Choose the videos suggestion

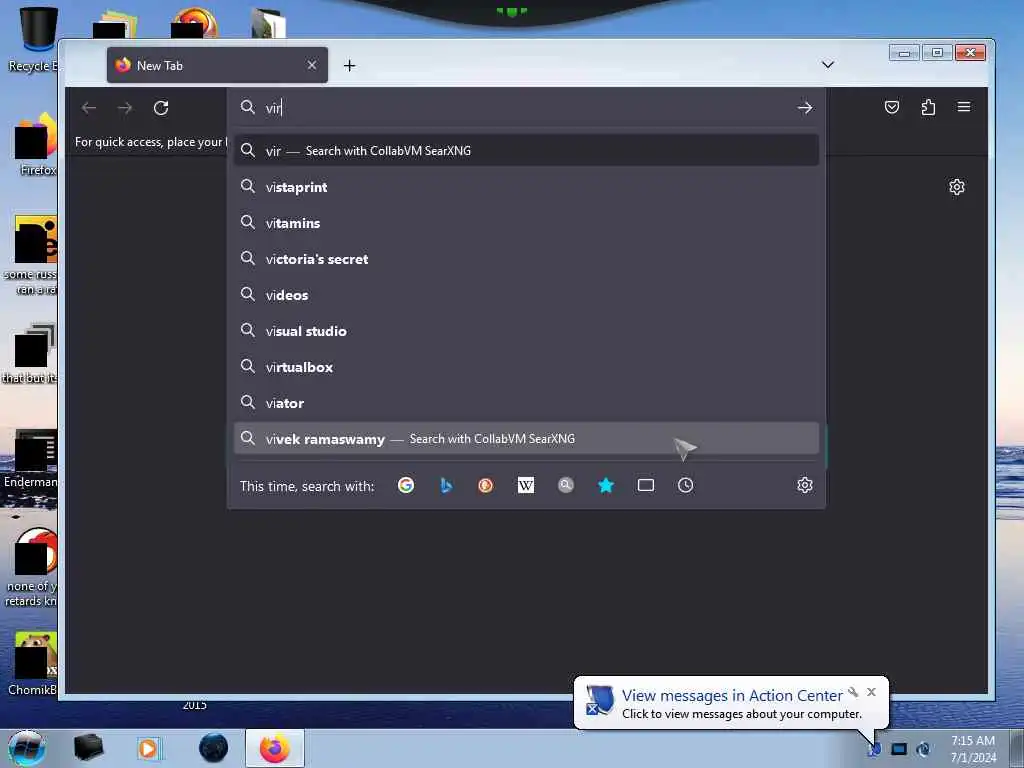tap(526, 295)
